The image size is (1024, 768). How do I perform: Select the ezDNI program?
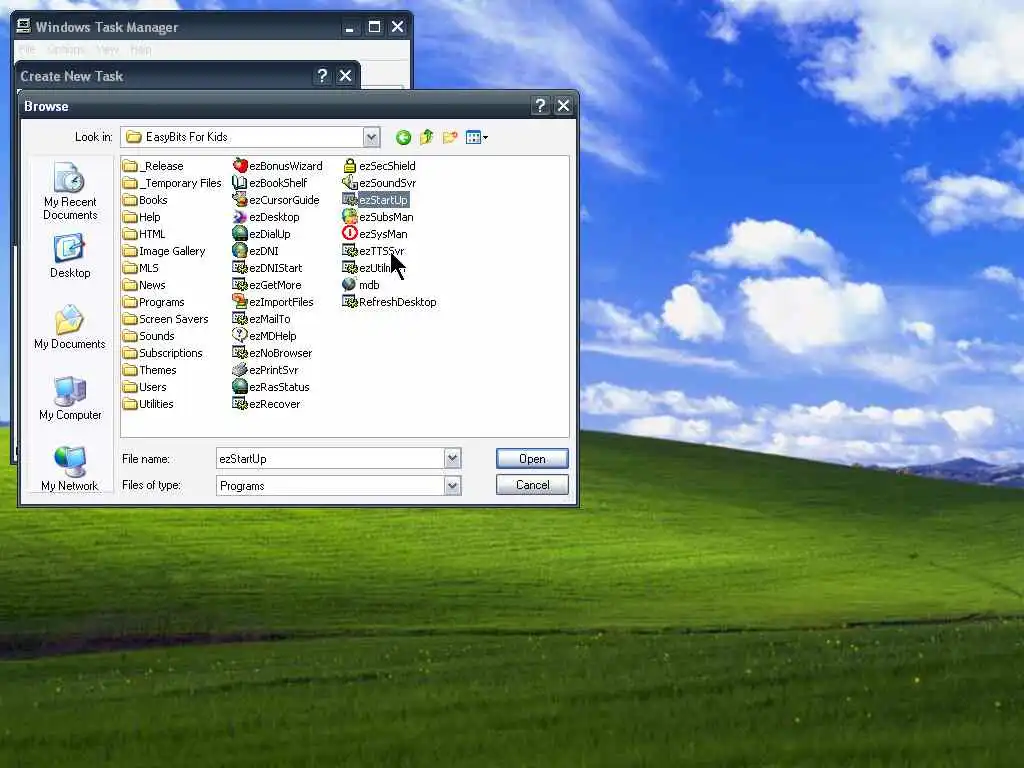point(256,251)
